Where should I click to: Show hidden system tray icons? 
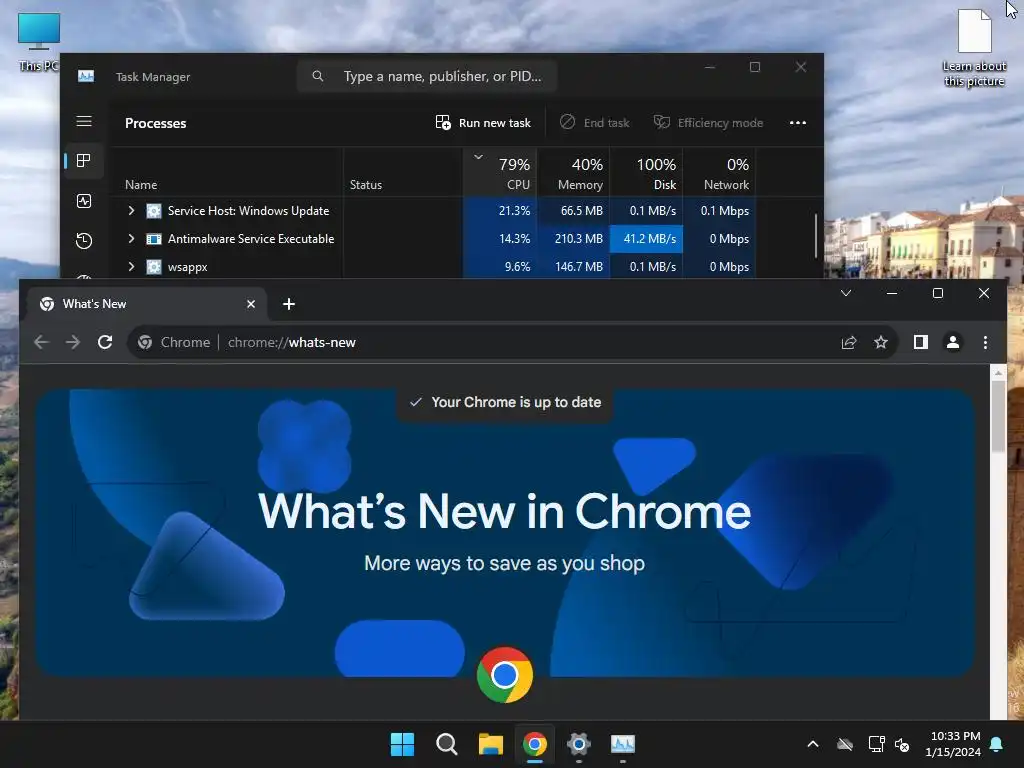pyautogui.click(x=813, y=744)
